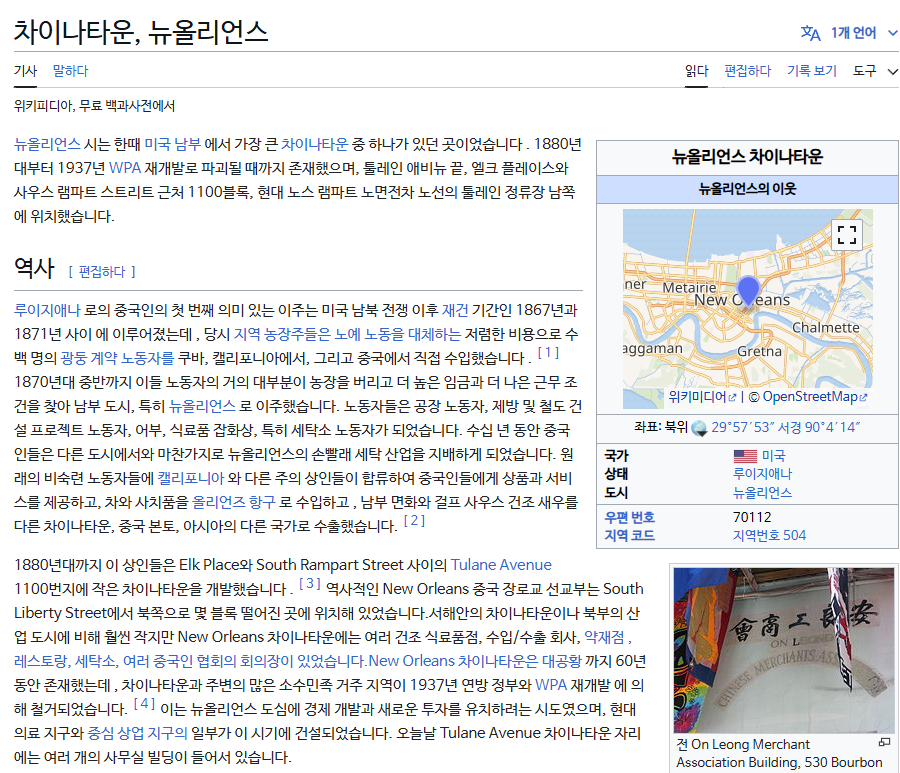This screenshot has width=900, height=773.
Task: Open the 지역번호 504 link
Action: (x=768, y=535)
